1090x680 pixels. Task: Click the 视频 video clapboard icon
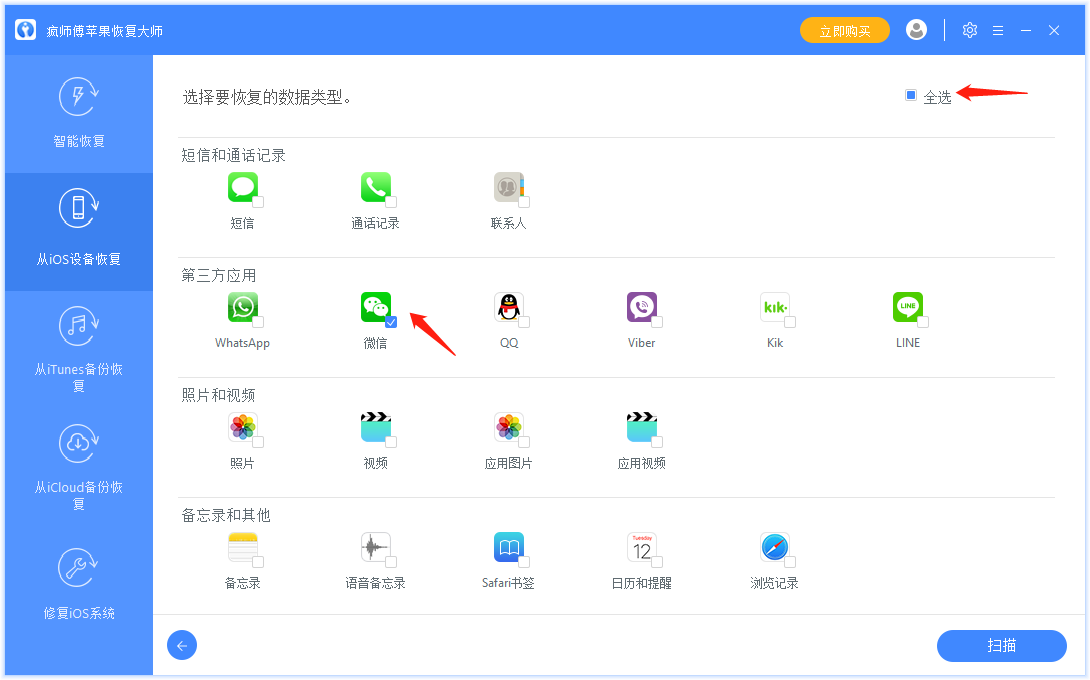375,427
